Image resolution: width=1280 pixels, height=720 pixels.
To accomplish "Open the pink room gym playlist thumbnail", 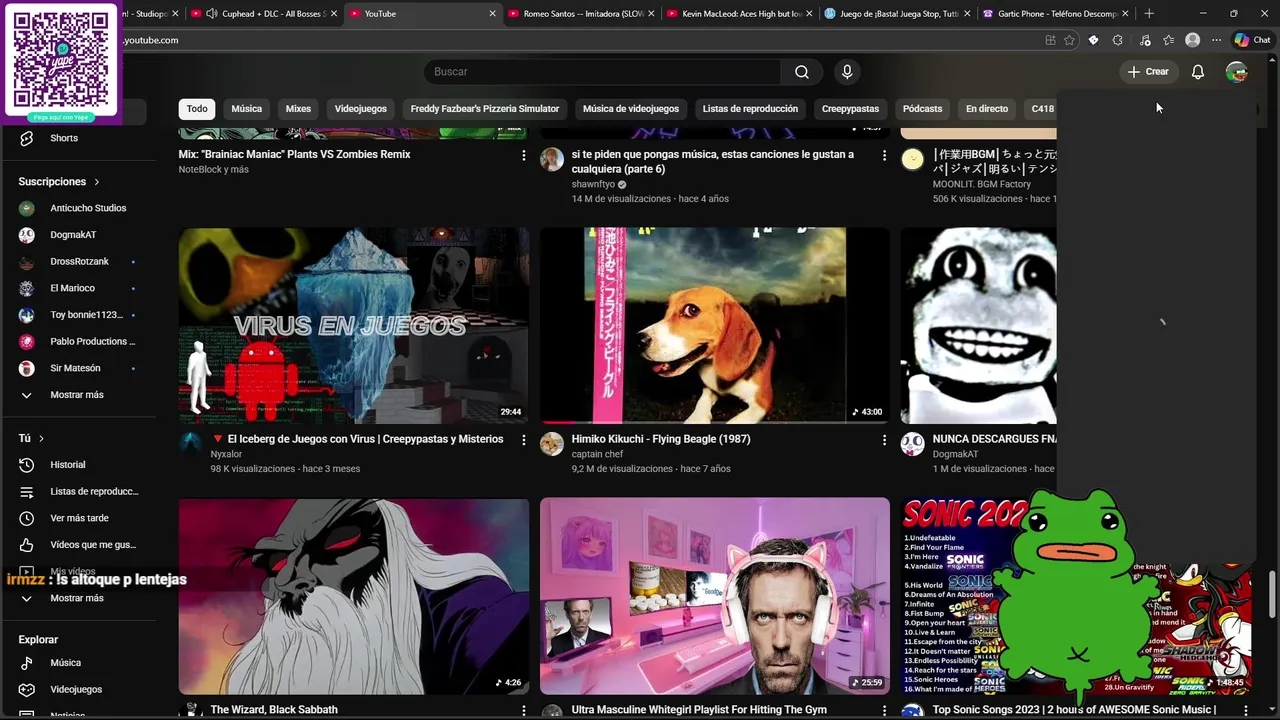I will point(715,596).
